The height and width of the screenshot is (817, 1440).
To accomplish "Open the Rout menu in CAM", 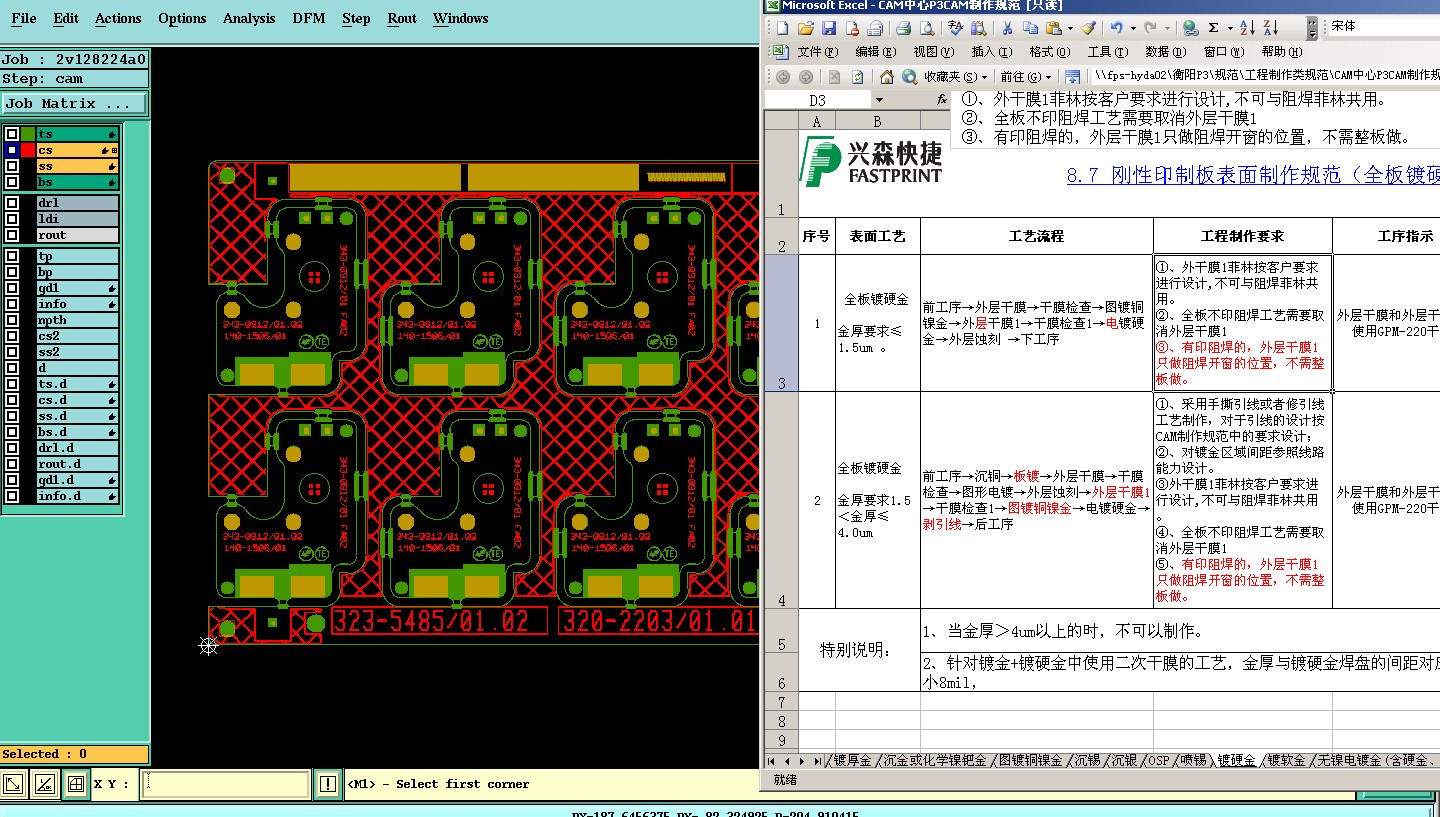I will click(x=402, y=18).
